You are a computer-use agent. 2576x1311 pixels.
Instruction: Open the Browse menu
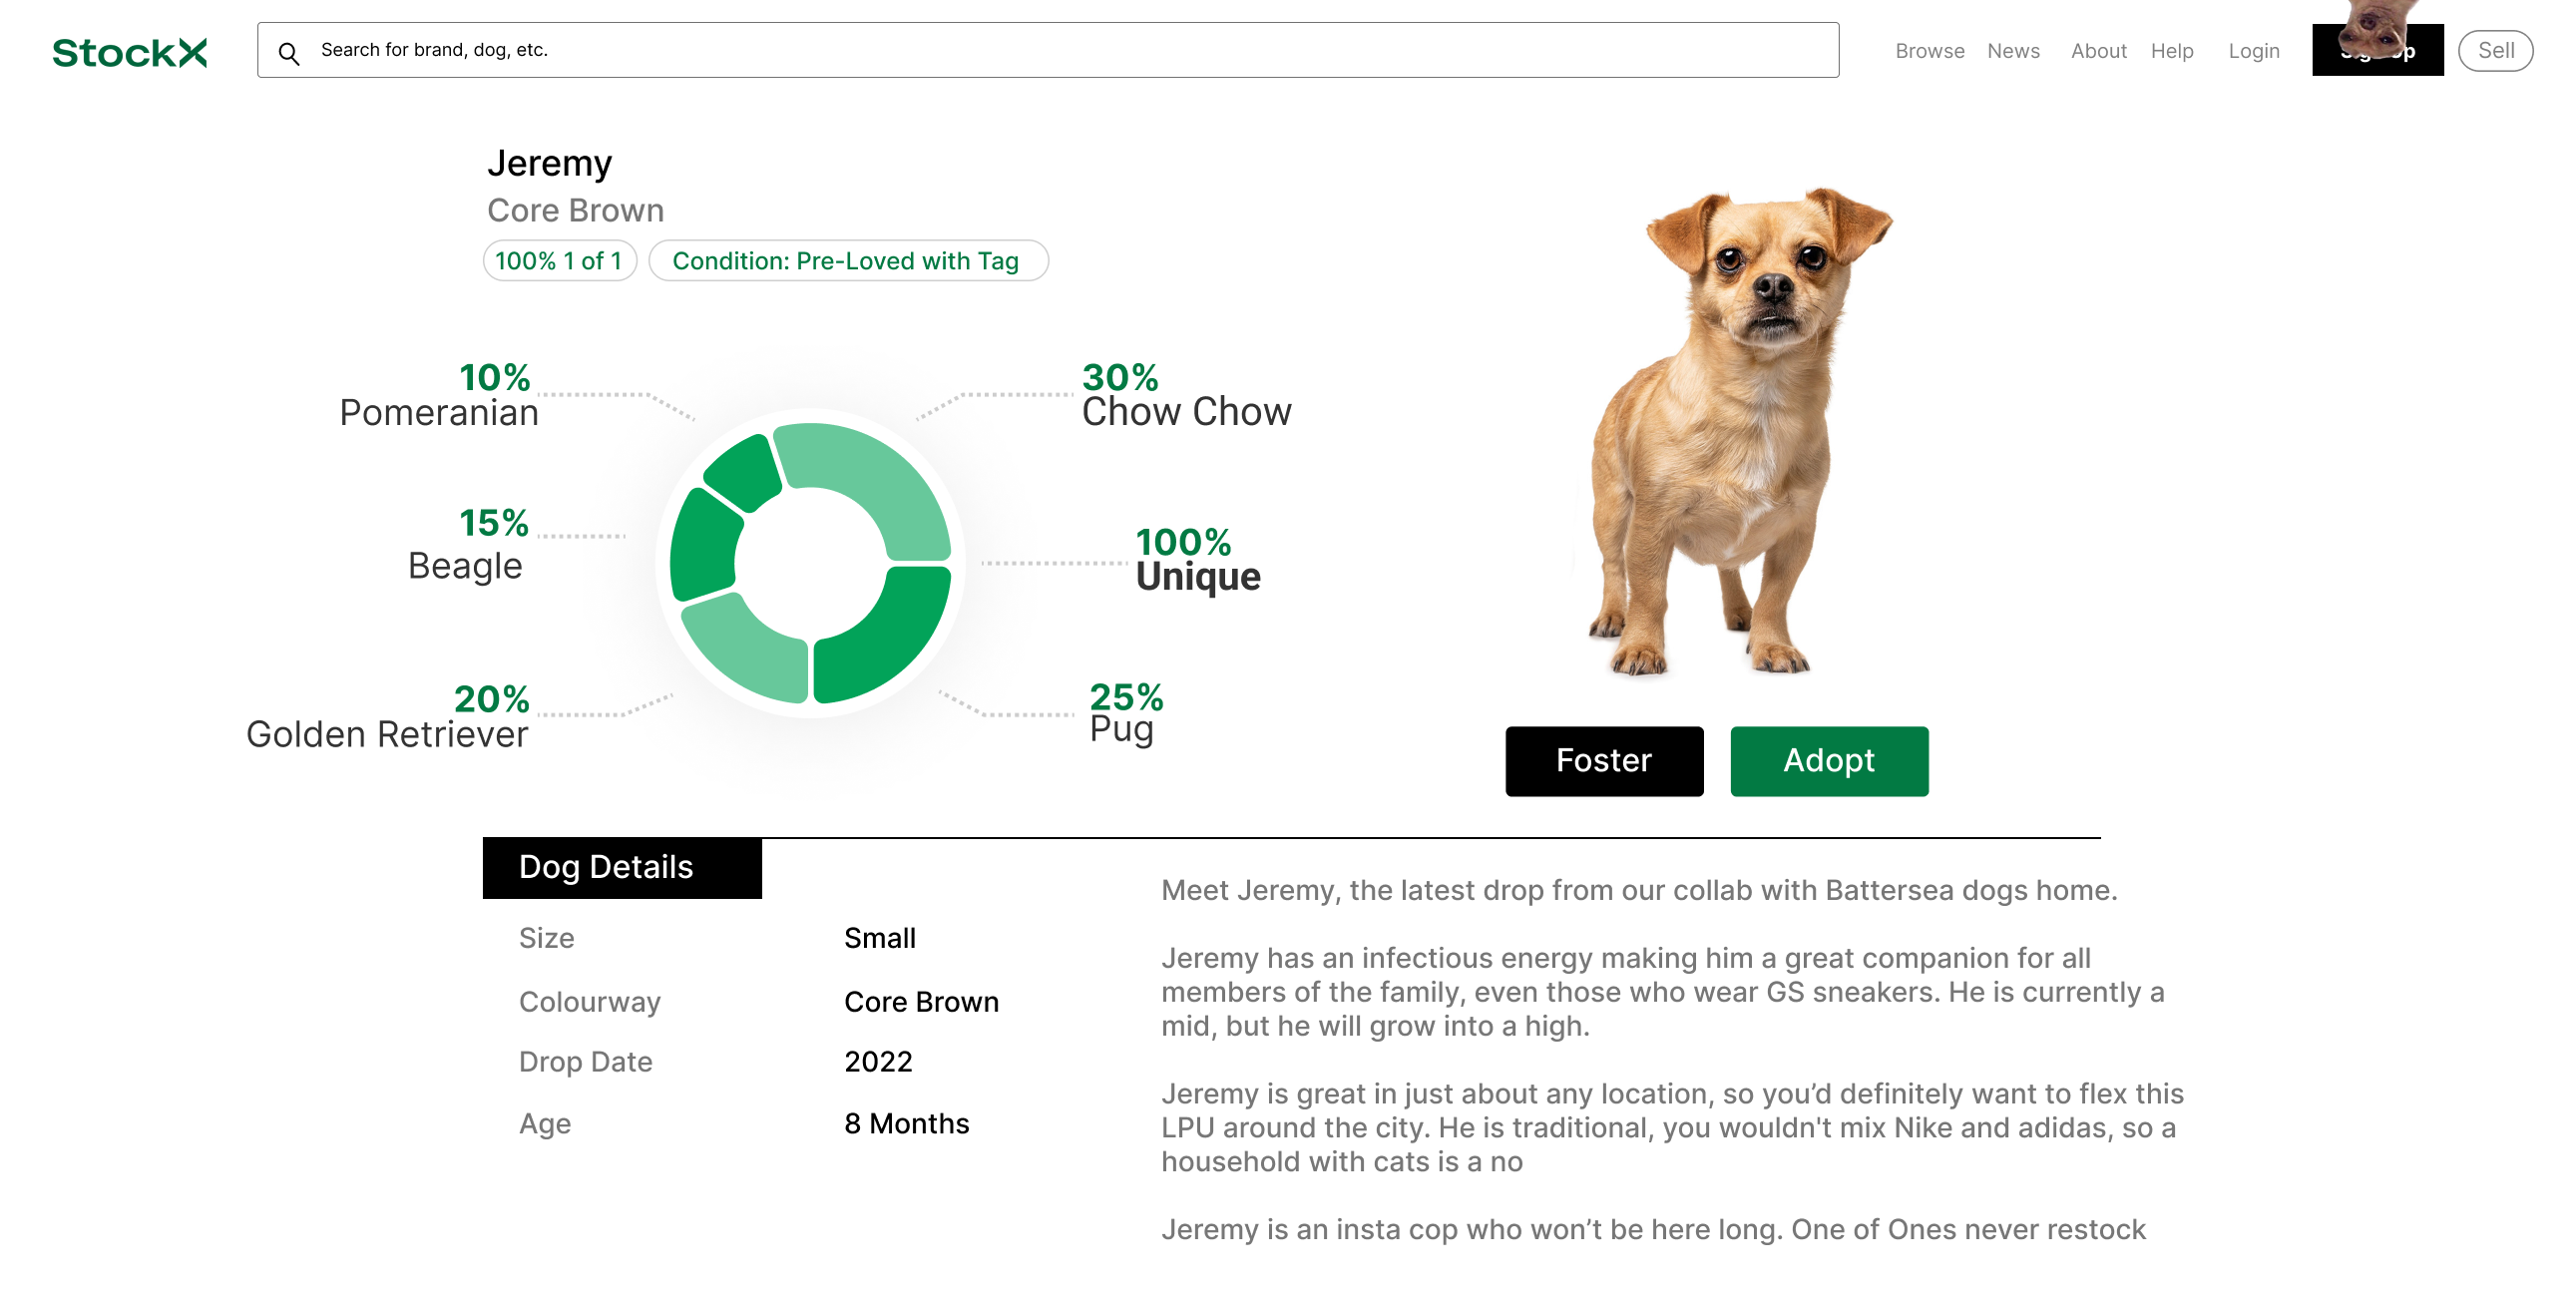point(1929,51)
